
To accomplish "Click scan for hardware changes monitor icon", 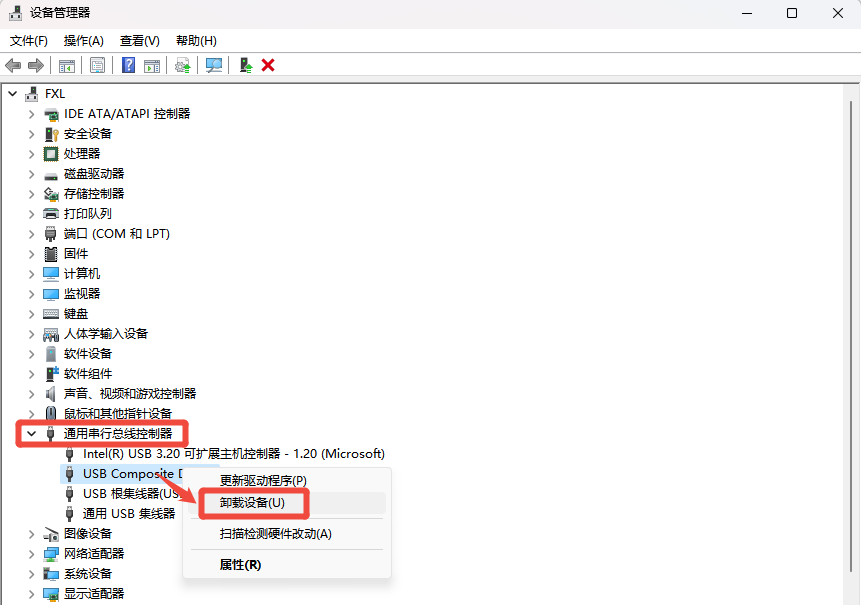I will (x=213, y=65).
